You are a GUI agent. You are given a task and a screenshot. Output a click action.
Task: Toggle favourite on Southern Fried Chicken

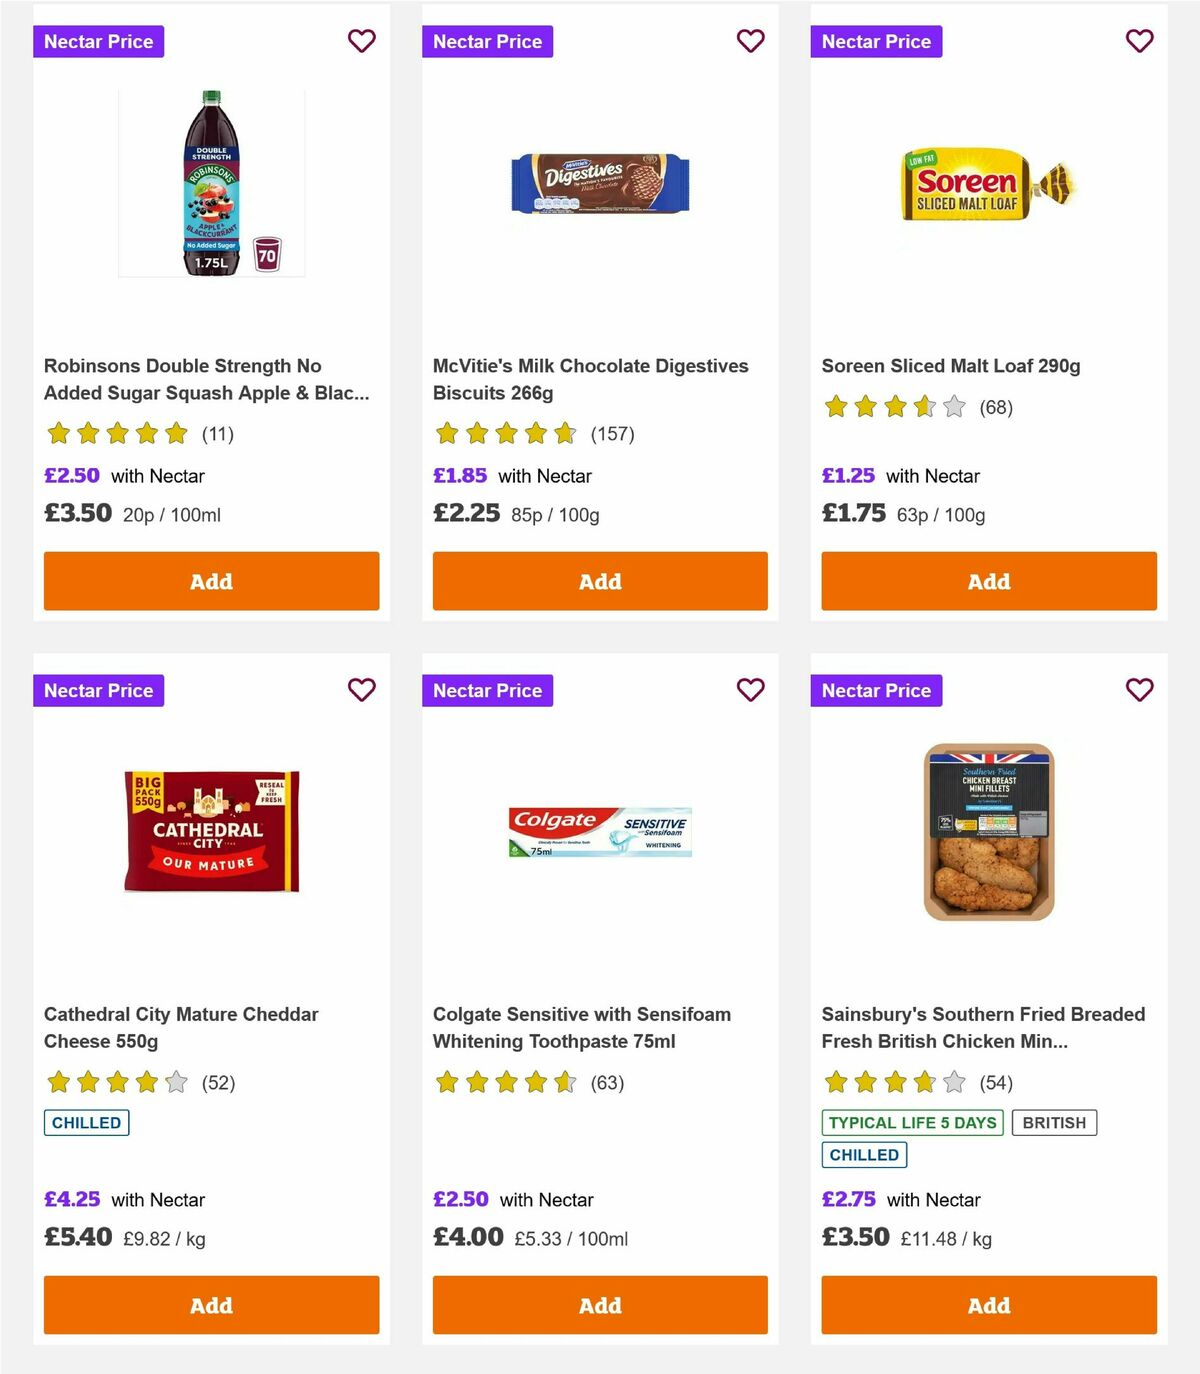tap(1139, 690)
